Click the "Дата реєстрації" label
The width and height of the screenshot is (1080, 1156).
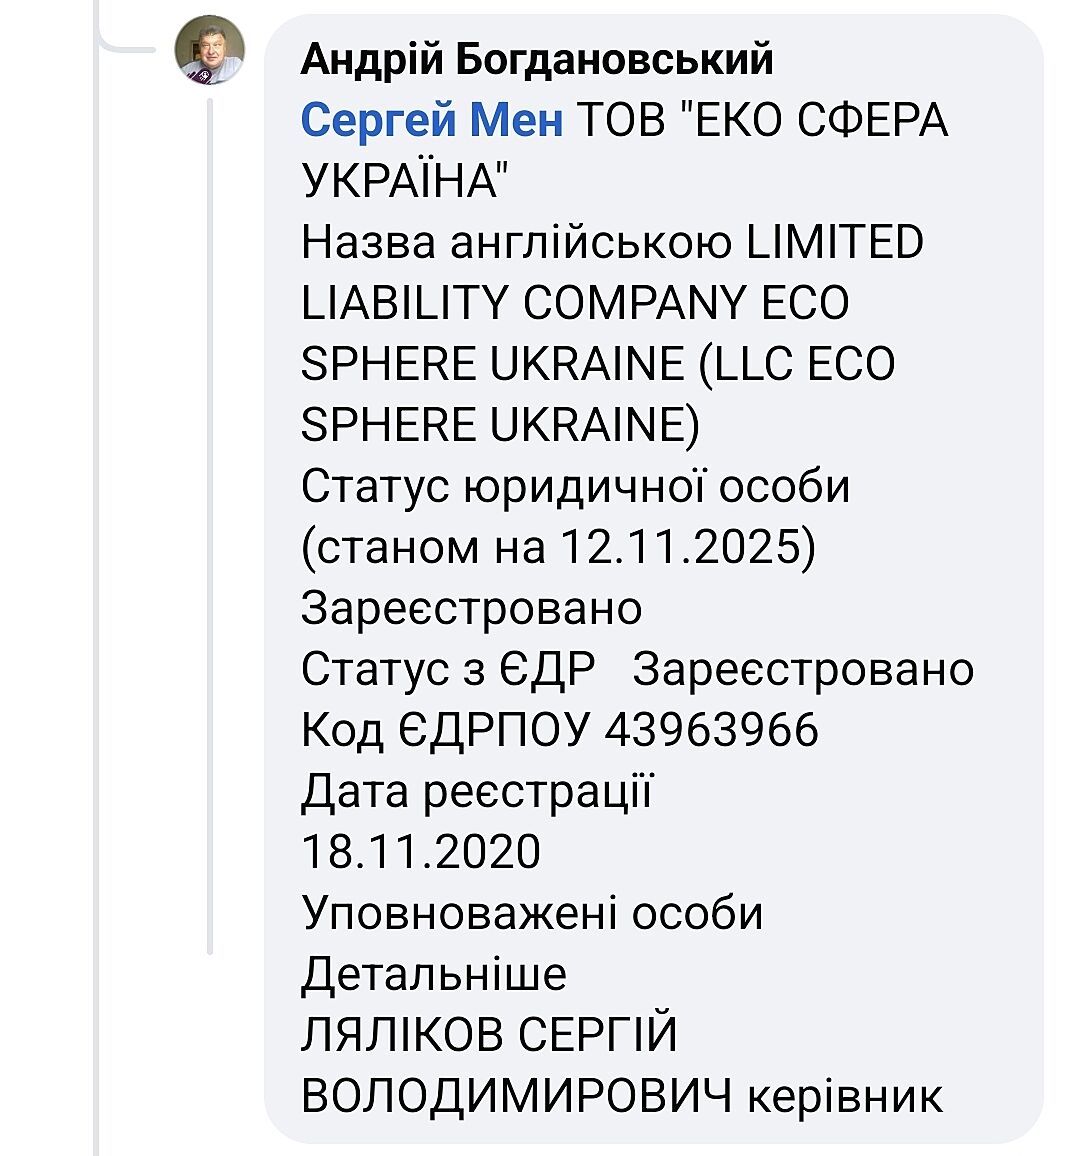476,791
